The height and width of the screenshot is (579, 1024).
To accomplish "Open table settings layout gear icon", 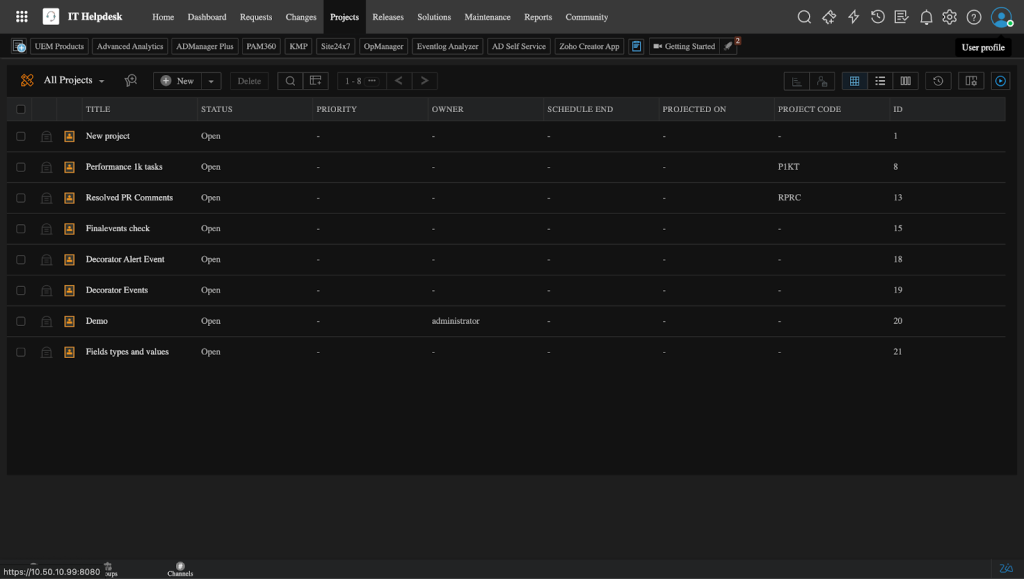I will (x=971, y=81).
